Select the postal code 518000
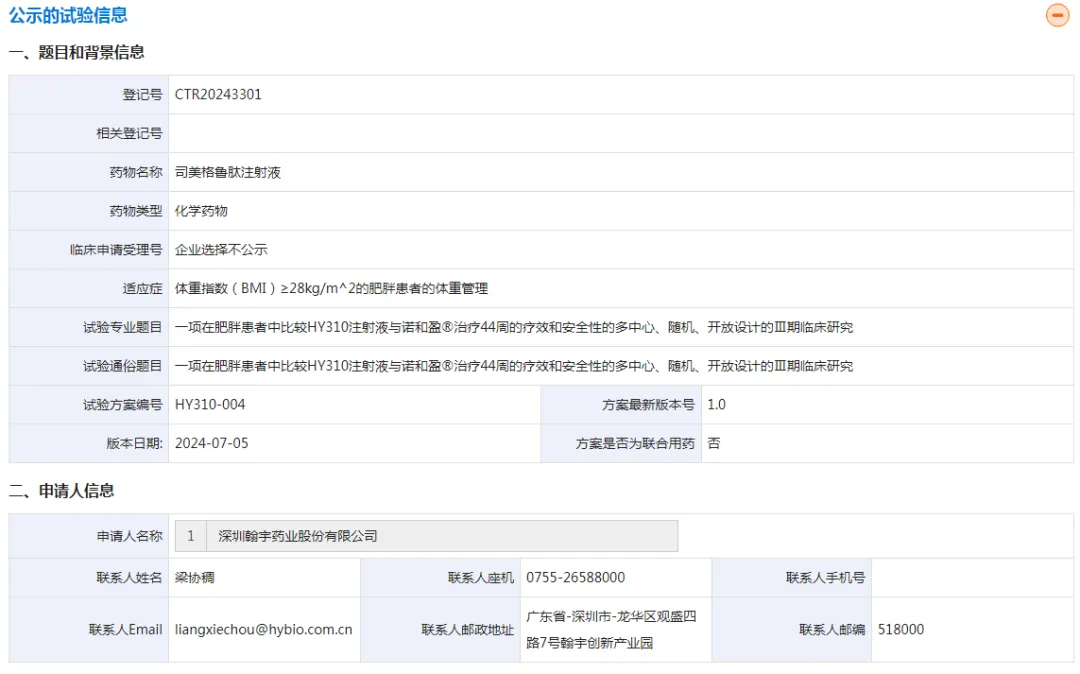The height and width of the screenshot is (674, 1080). 901,630
